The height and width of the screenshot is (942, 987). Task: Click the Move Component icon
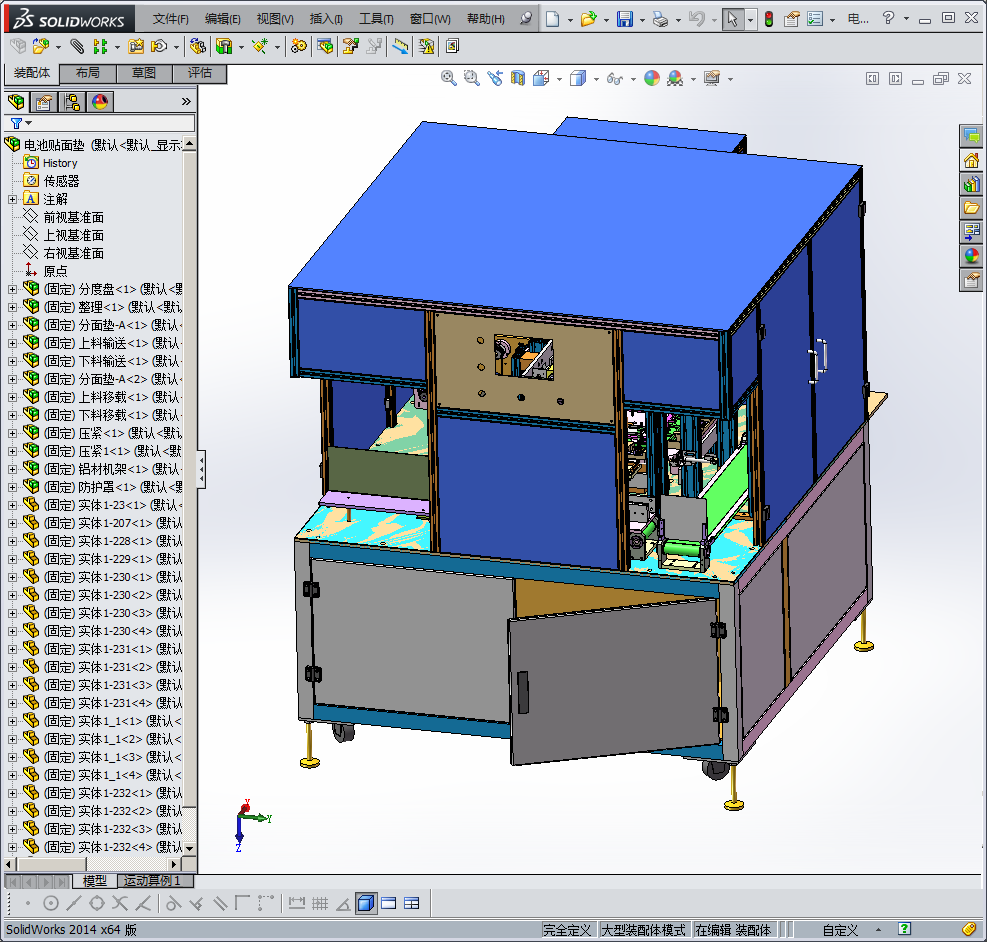pyautogui.click(x=159, y=46)
